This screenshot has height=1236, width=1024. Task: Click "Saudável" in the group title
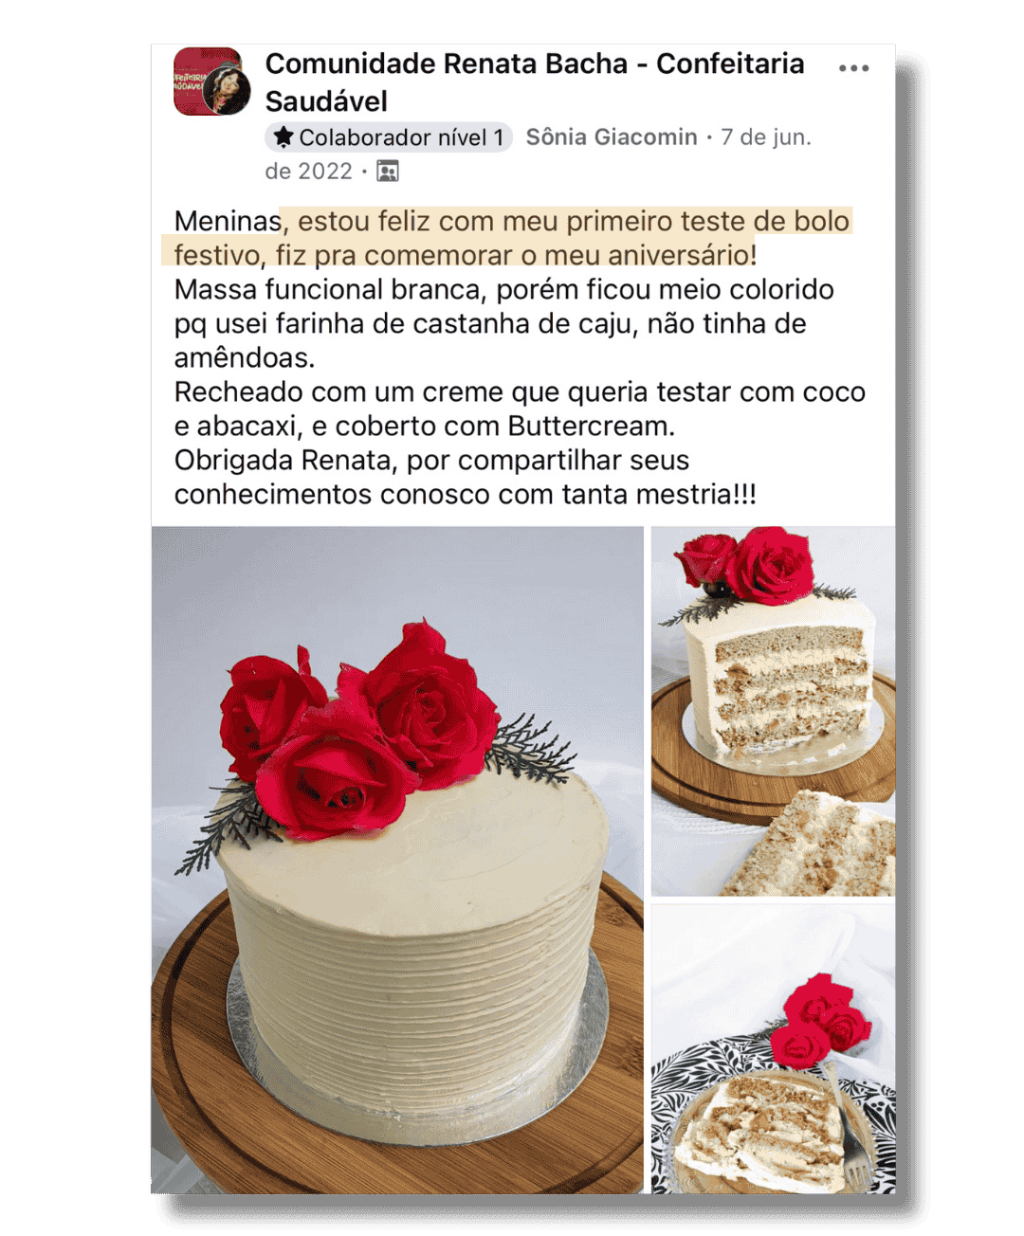click(x=326, y=101)
